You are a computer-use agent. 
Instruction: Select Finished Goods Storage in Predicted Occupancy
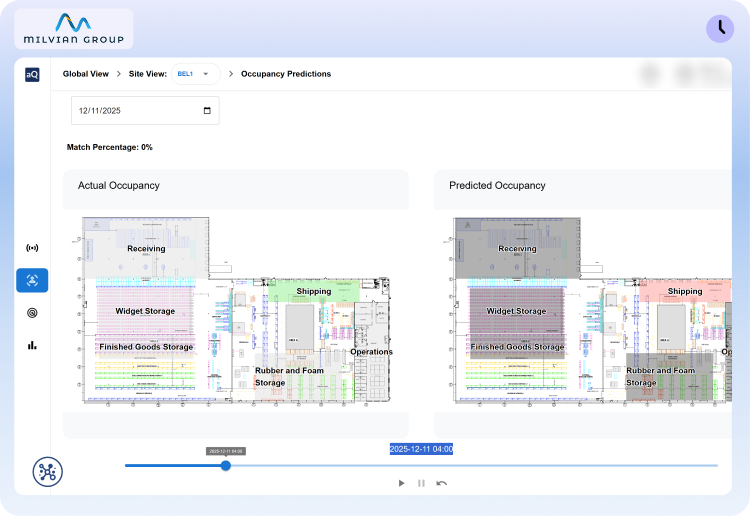[x=517, y=347]
